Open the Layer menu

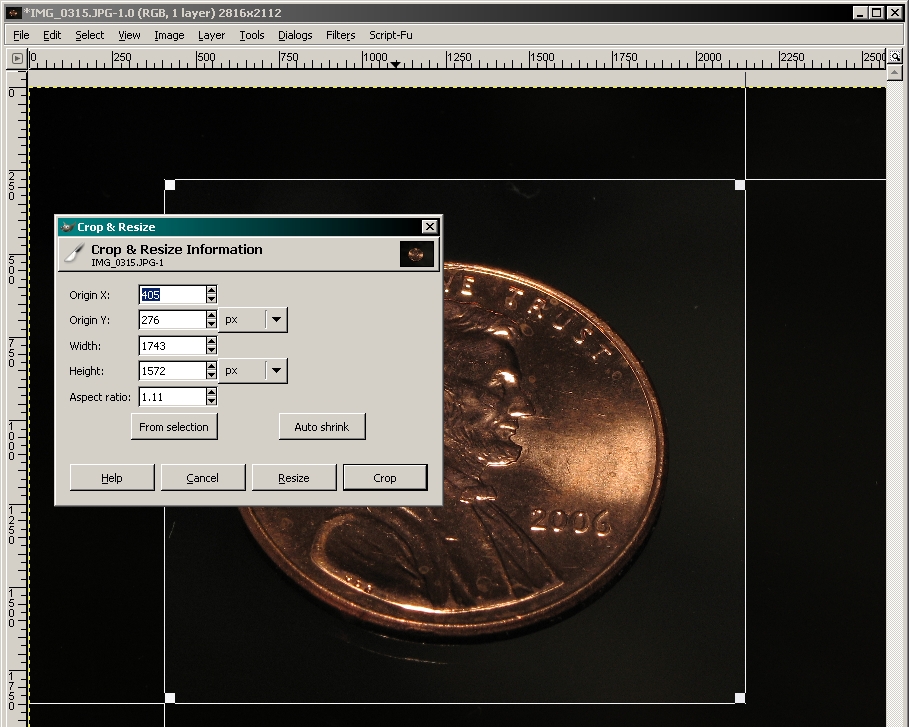point(211,35)
